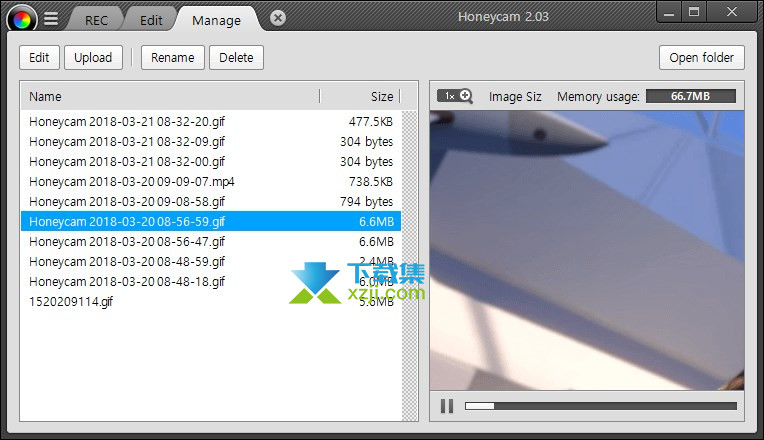Maximize the Honeycam window
The width and height of the screenshot is (764, 440).
(x=694, y=12)
